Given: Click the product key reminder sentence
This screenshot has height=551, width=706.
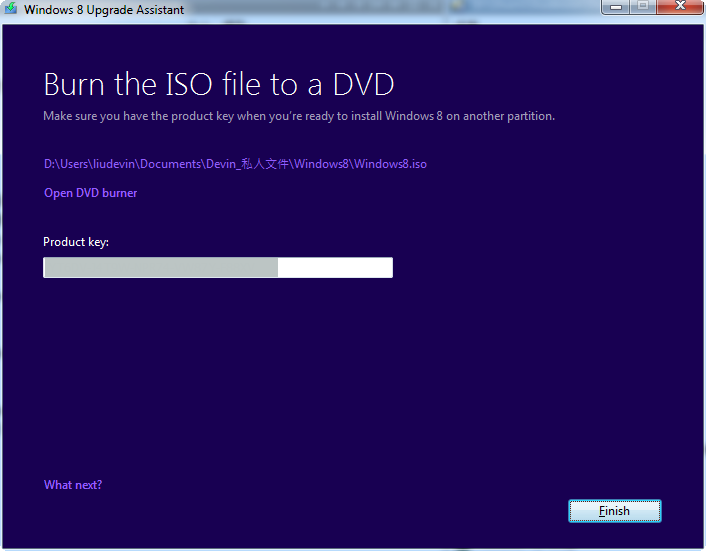Looking at the screenshot, I should (x=299, y=116).
